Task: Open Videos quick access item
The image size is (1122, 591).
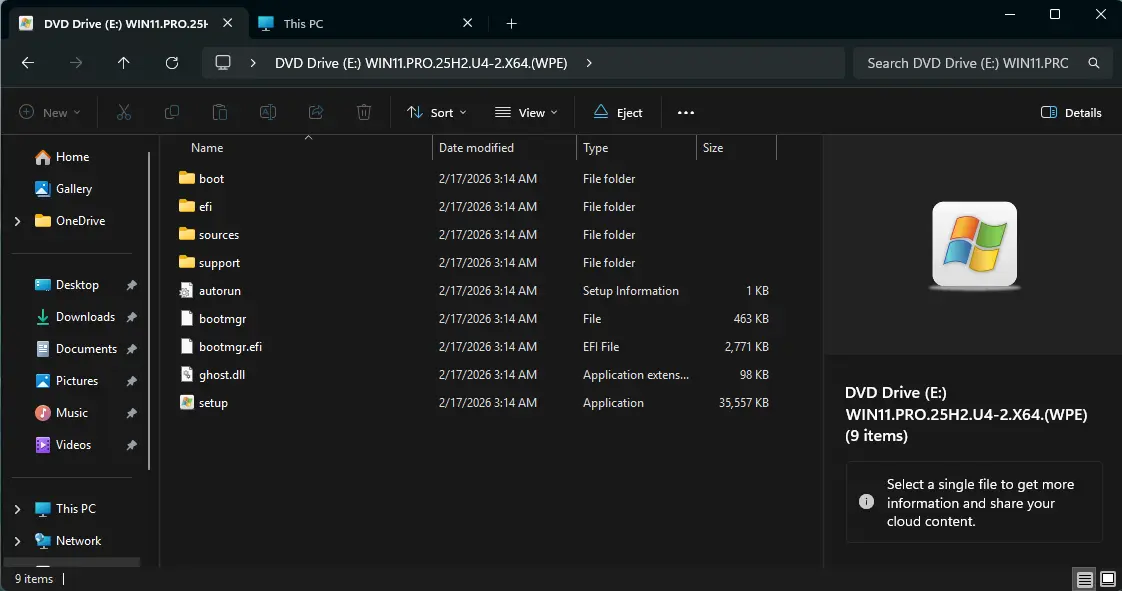Action: (73, 445)
